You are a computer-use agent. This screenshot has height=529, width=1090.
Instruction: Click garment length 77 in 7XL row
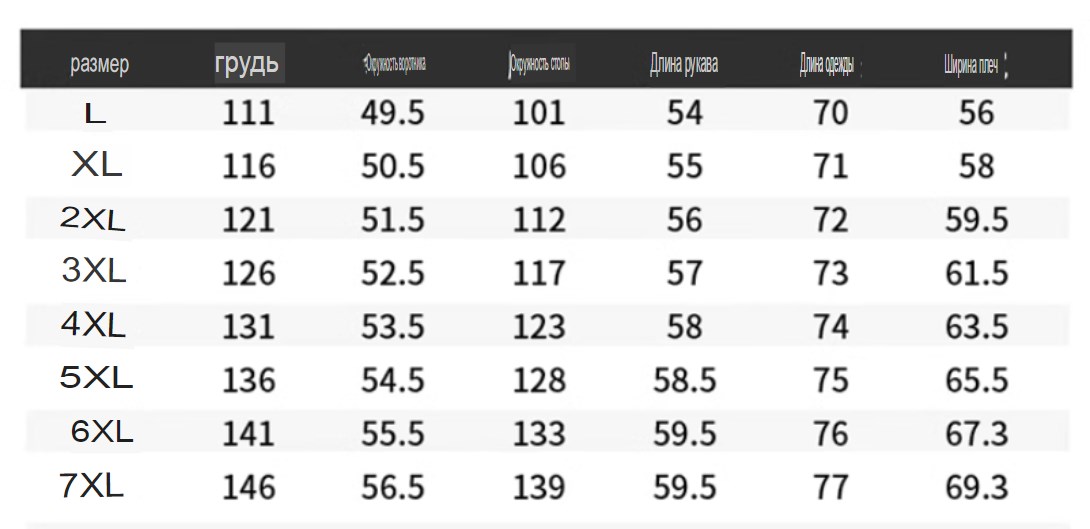831,487
